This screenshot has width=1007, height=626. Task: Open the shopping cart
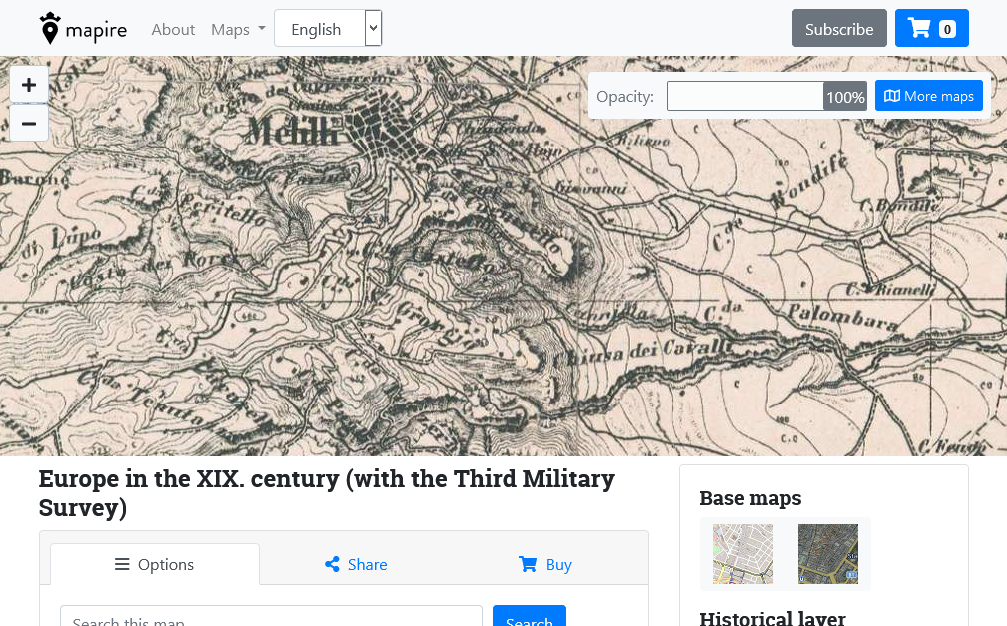tap(931, 29)
